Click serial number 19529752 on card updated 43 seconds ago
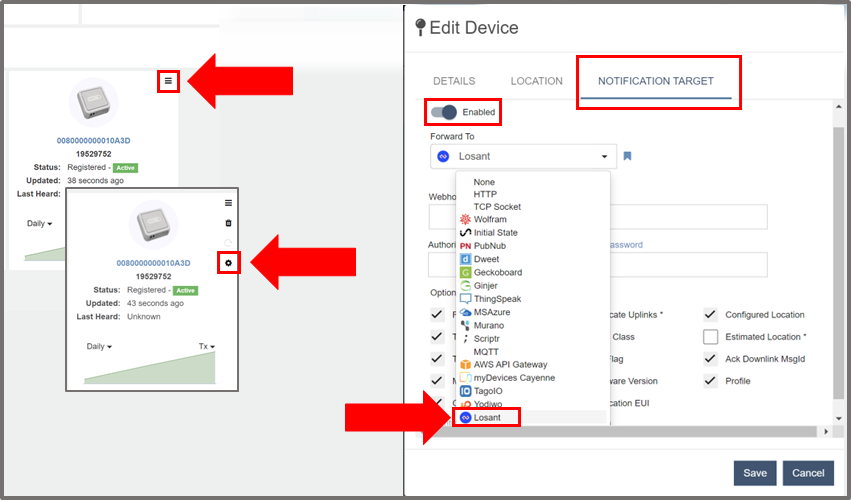This screenshot has width=851, height=500. point(154,276)
